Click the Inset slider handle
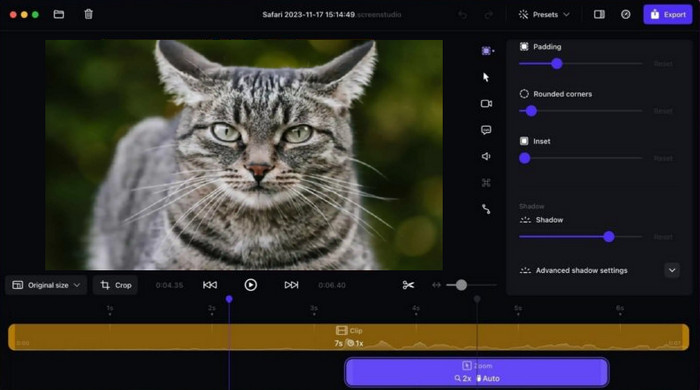This screenshot has height=390, width=700. click(x=525, y=158)
